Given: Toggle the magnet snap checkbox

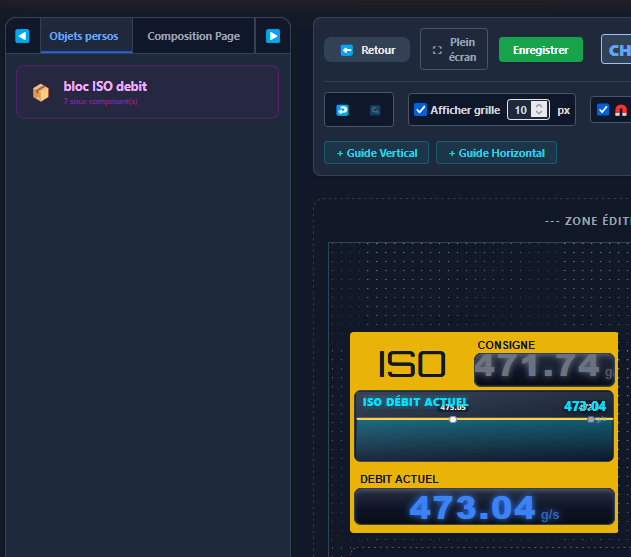Looking at the screenshot, I should coord(603,109).
